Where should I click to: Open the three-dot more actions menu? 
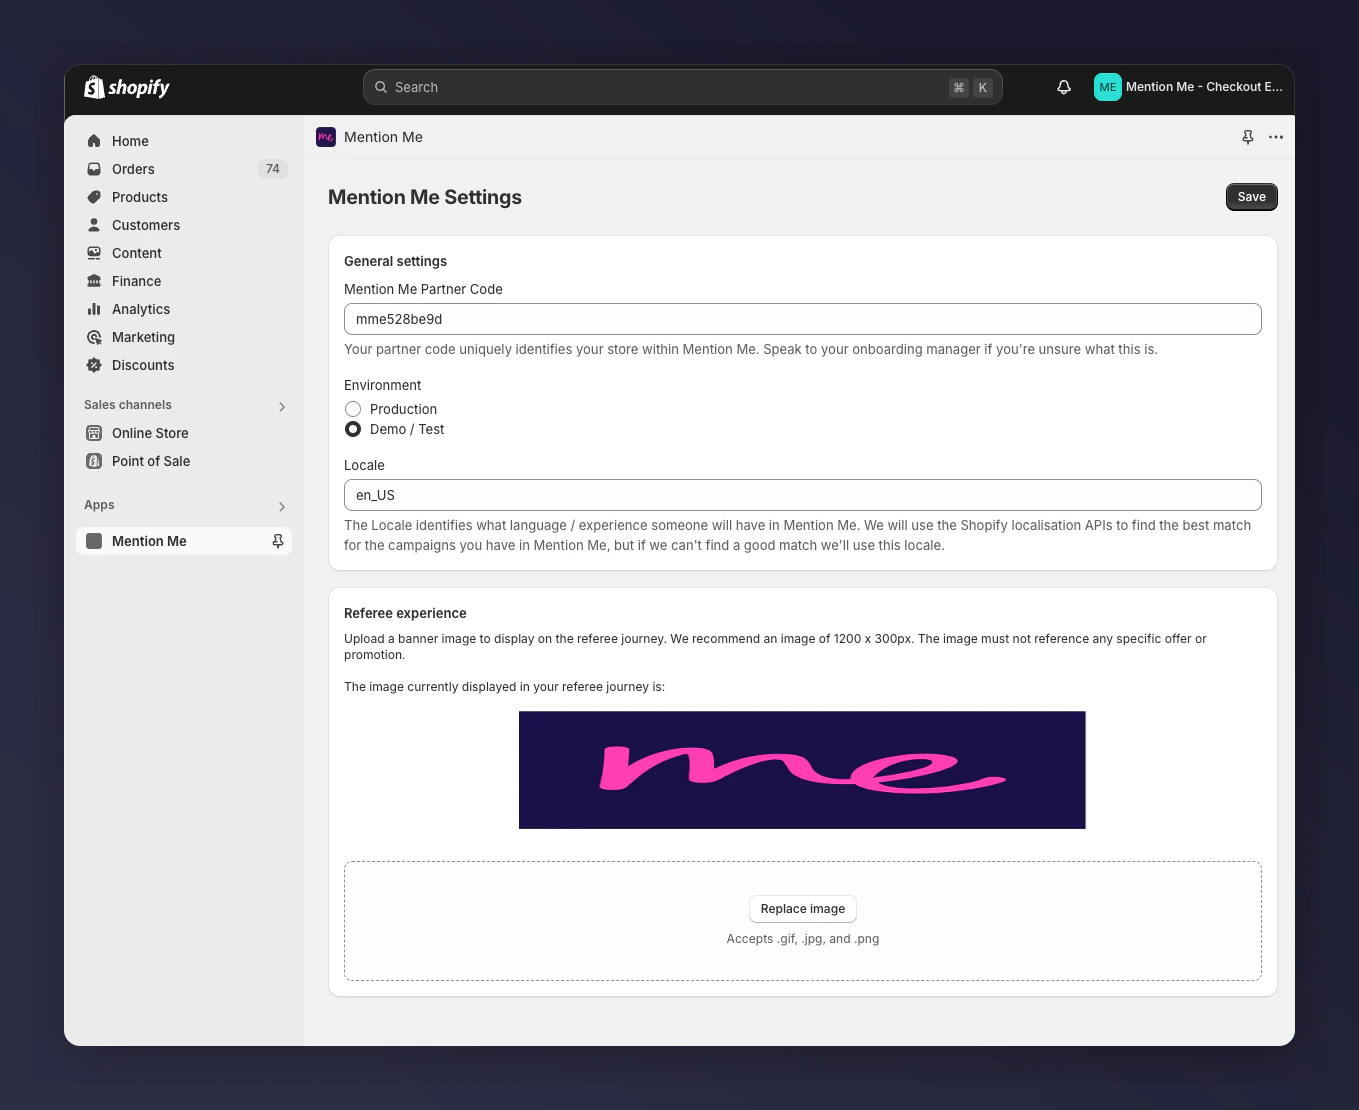coord(1276,137)
